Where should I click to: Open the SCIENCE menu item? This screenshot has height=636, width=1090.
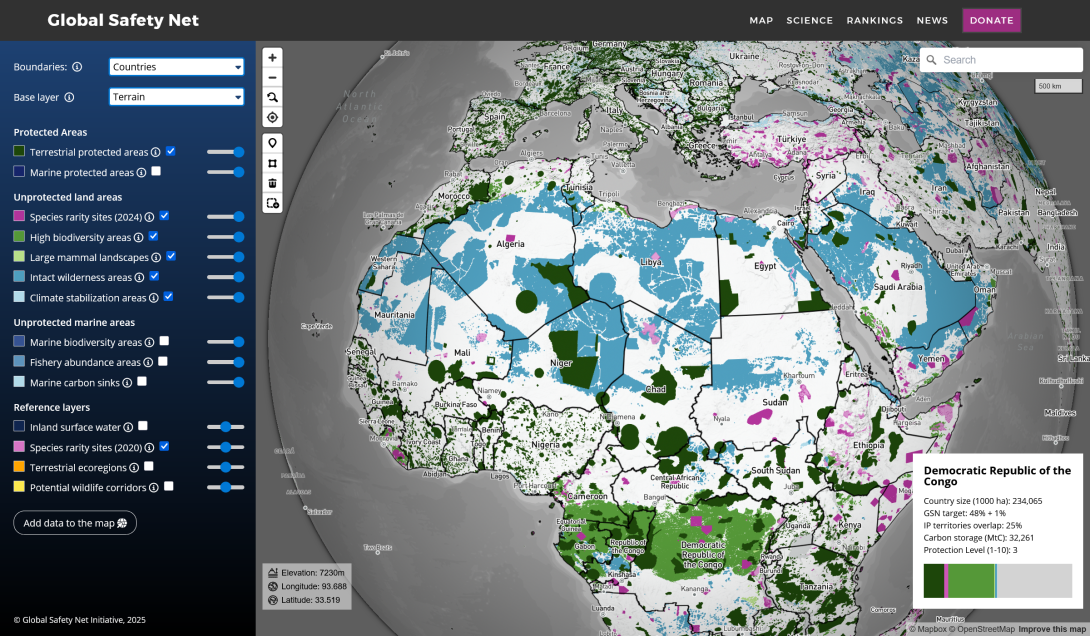click(x=809, y=20)
